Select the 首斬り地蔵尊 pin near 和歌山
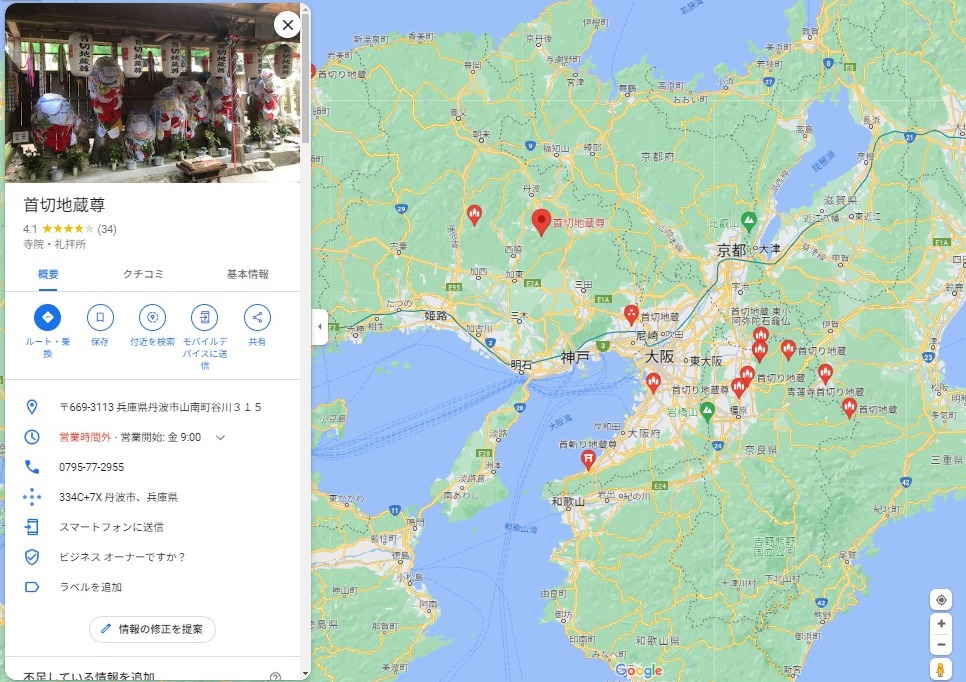The image size is (966, 682). 588,459
